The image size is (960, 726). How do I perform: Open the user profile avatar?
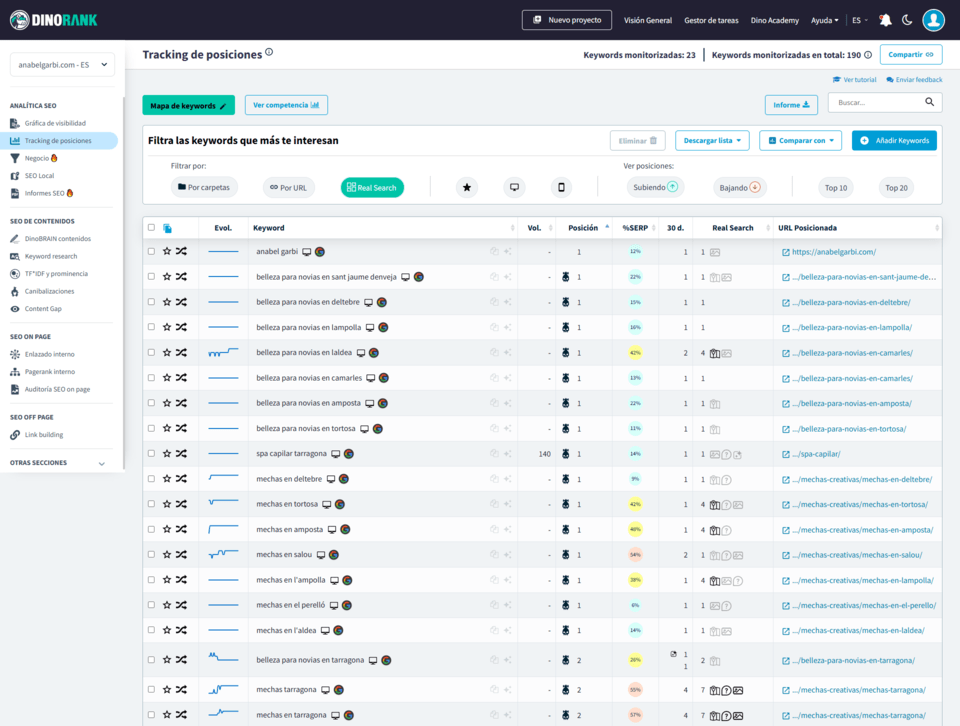[x=933, y=20]
